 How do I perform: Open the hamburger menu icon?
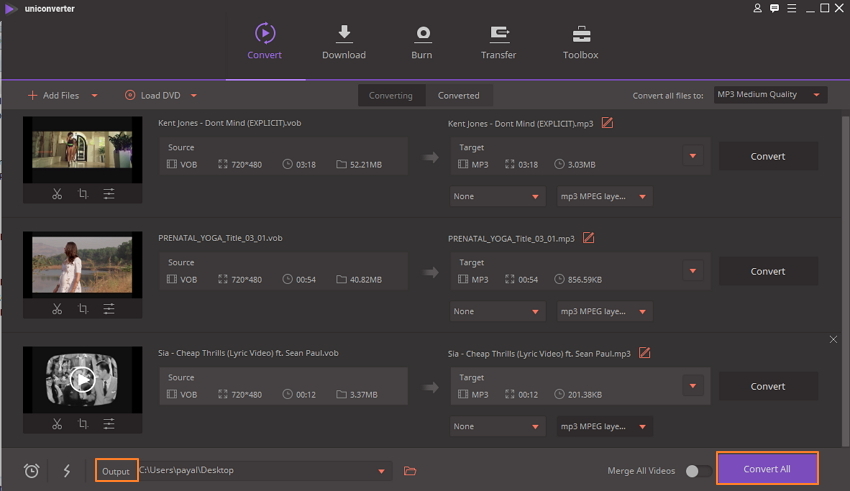[x=792, y=8]
